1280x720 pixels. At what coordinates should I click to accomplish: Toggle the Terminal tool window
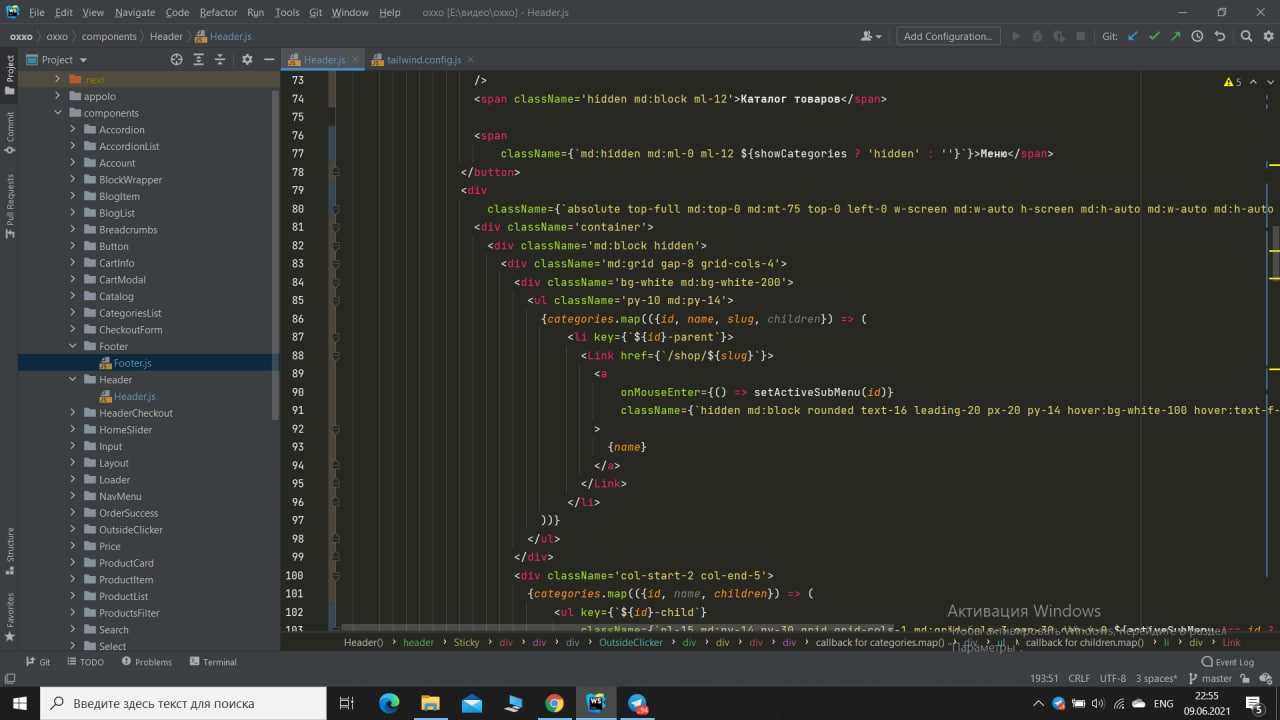coord(212,662)
